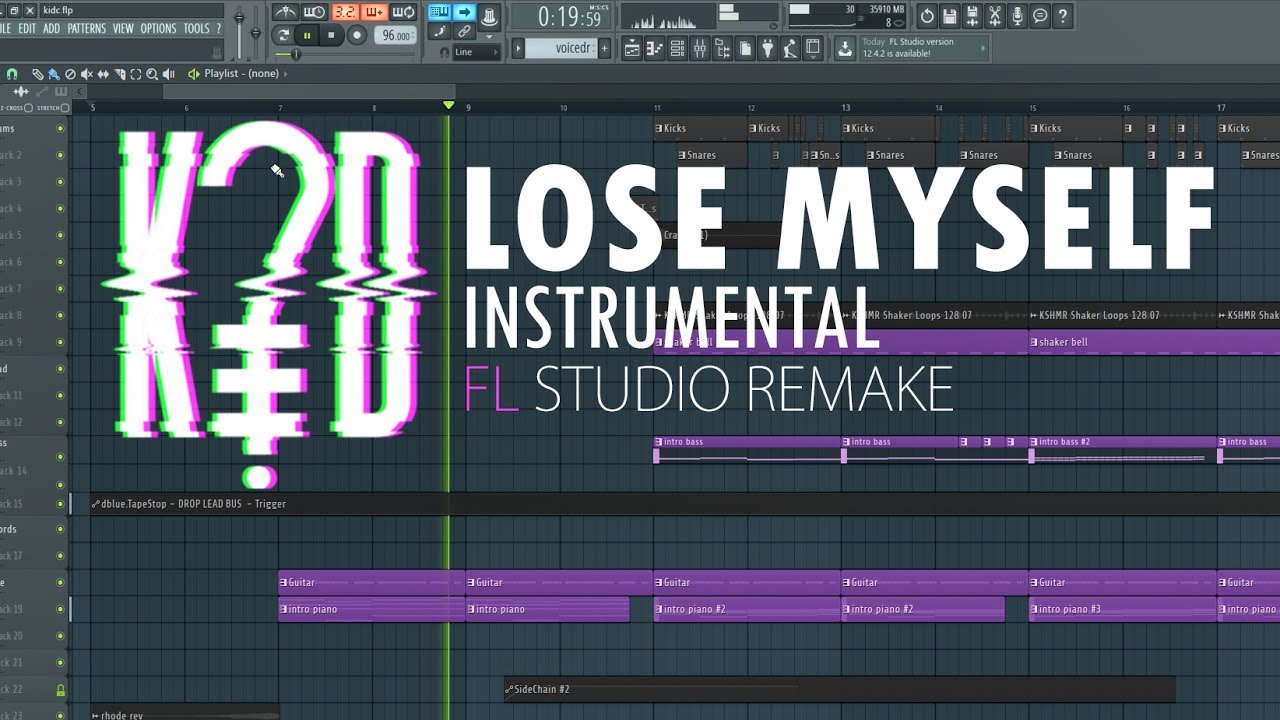Select the playlist Delete tool

coord(70,74)
